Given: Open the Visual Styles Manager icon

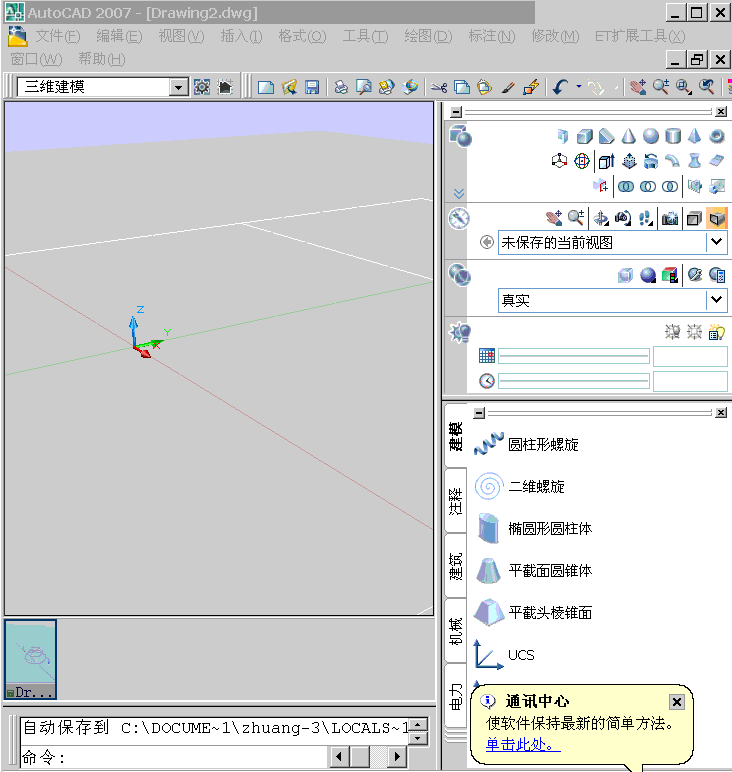Looking at the screenshot, I should tap(717, 275).
